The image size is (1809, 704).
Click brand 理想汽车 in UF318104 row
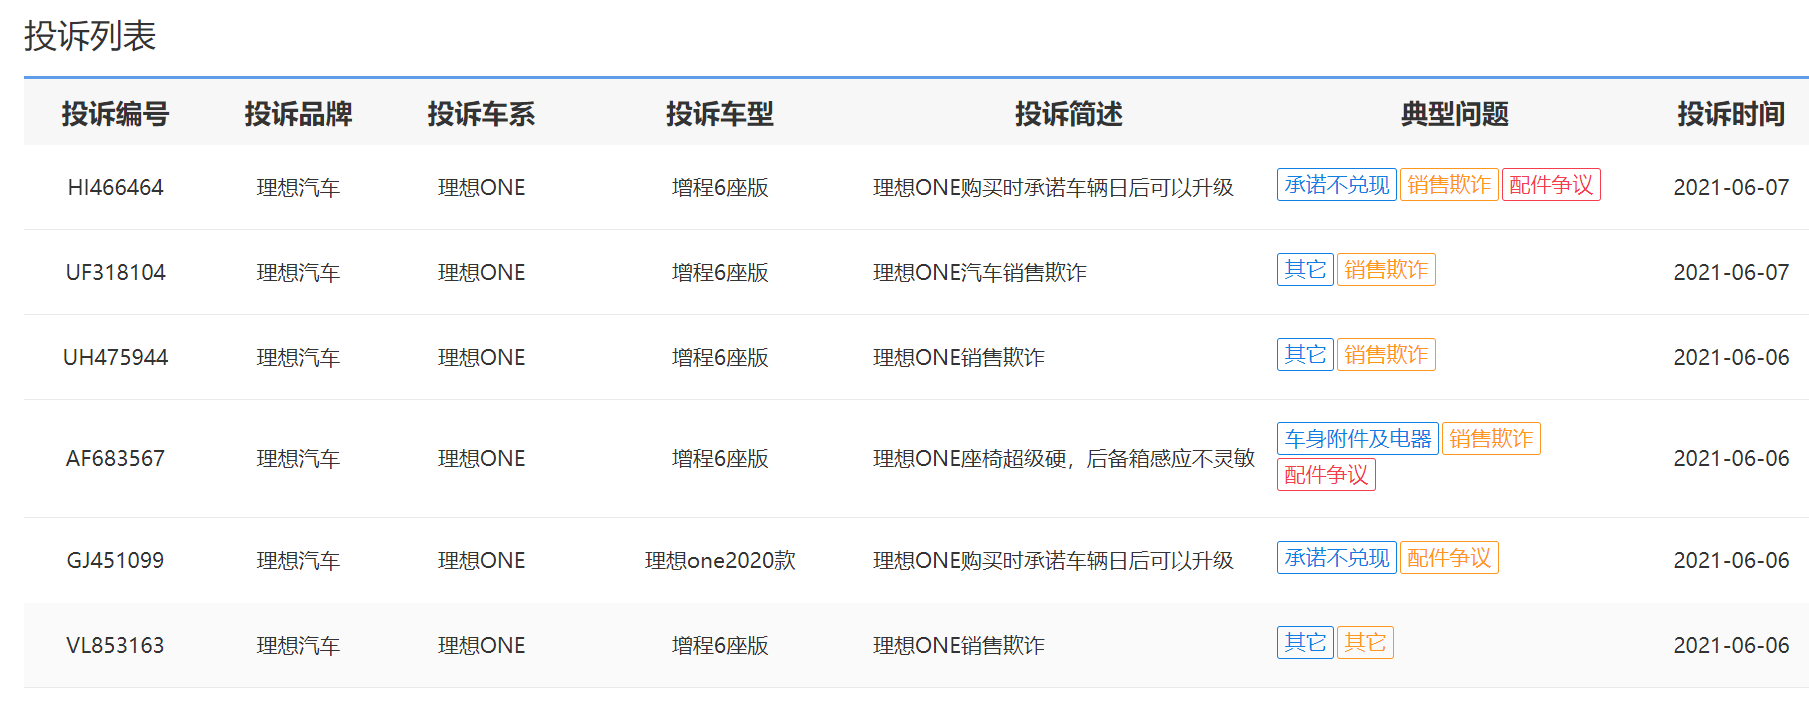pos(298,272)
